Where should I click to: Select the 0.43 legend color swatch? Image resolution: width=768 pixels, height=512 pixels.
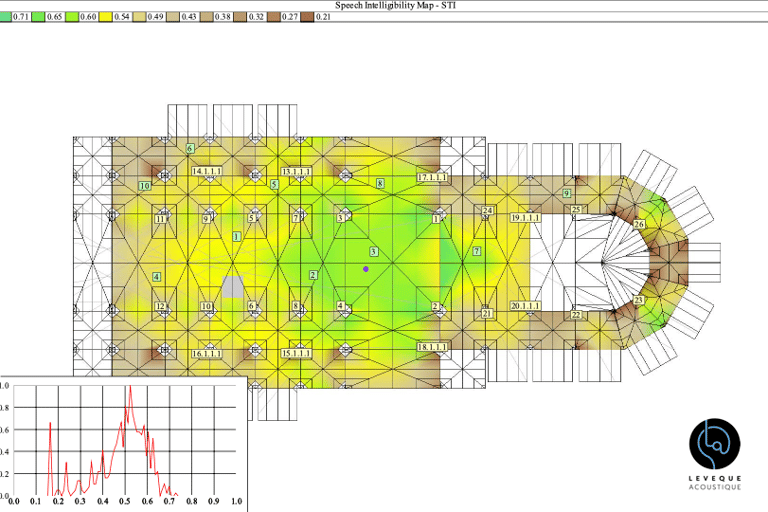(x=173, y=17)
